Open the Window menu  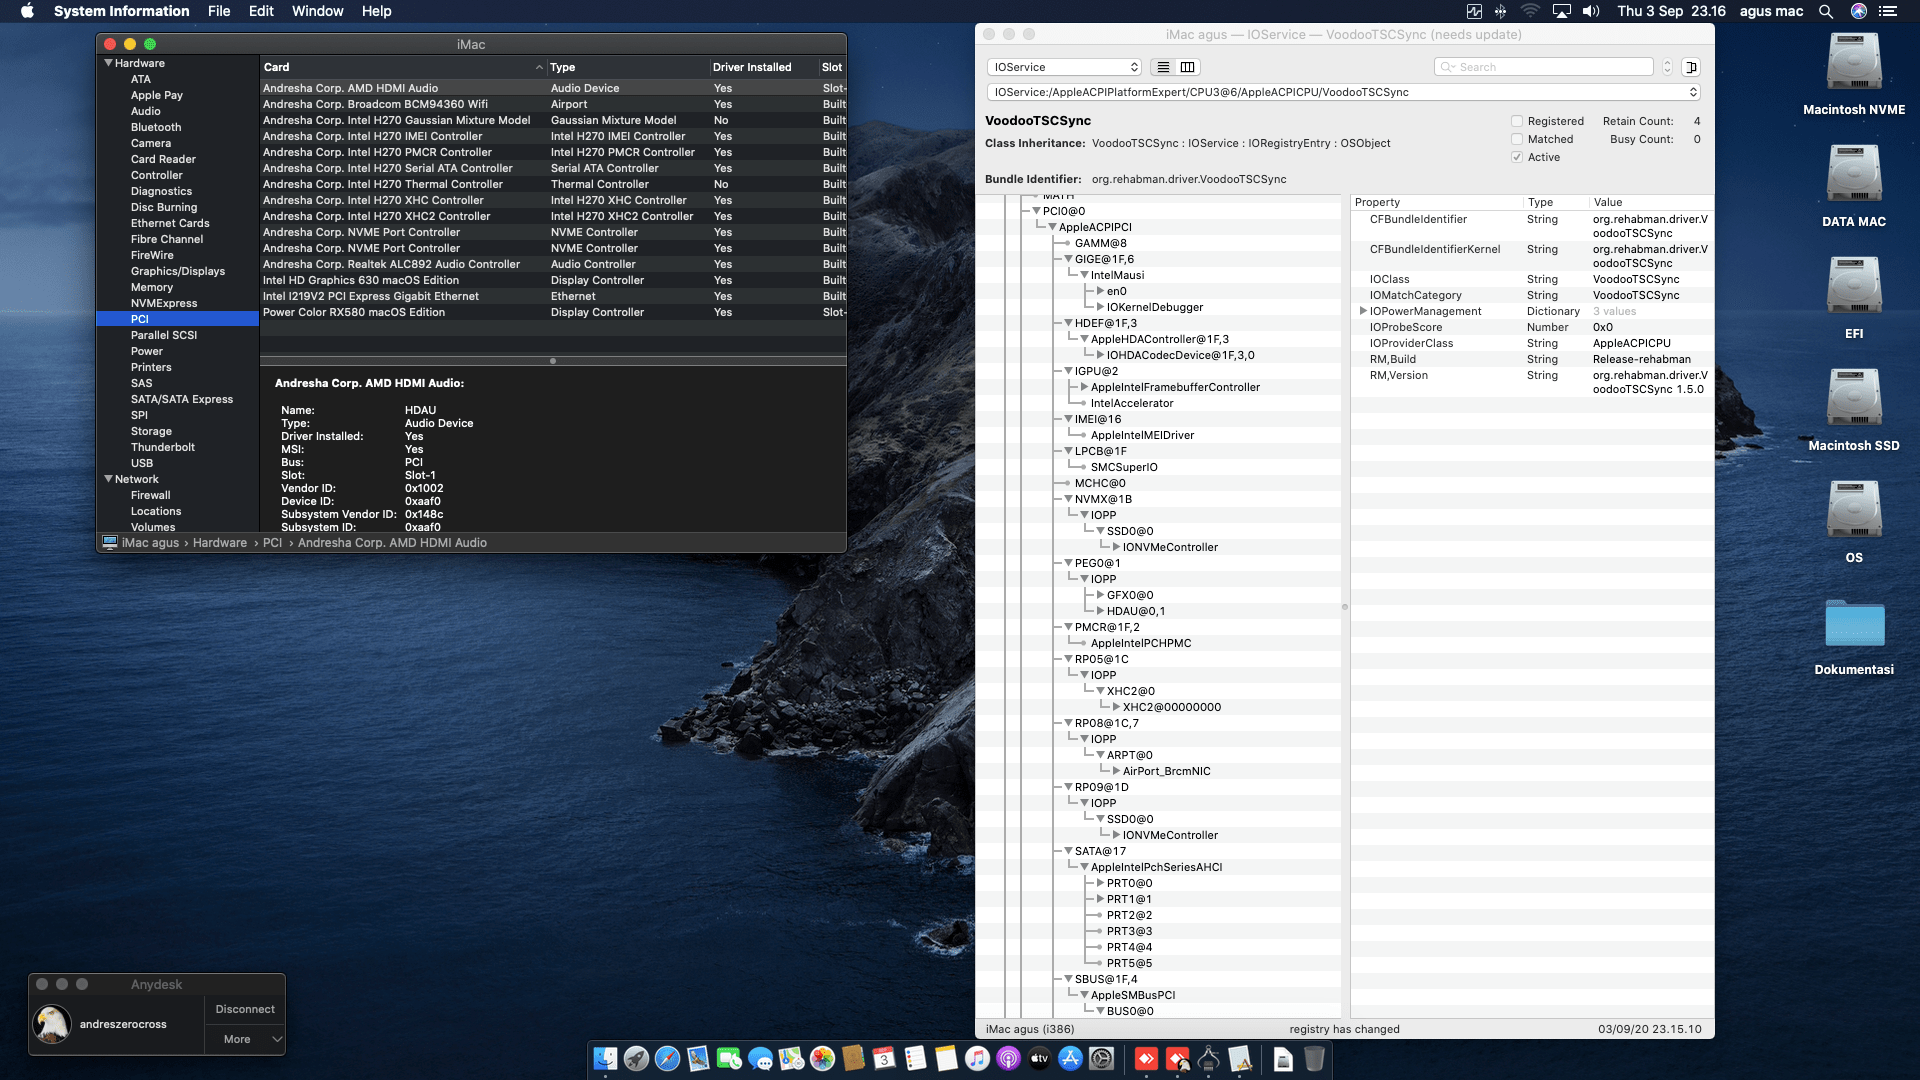coord(317,11)
